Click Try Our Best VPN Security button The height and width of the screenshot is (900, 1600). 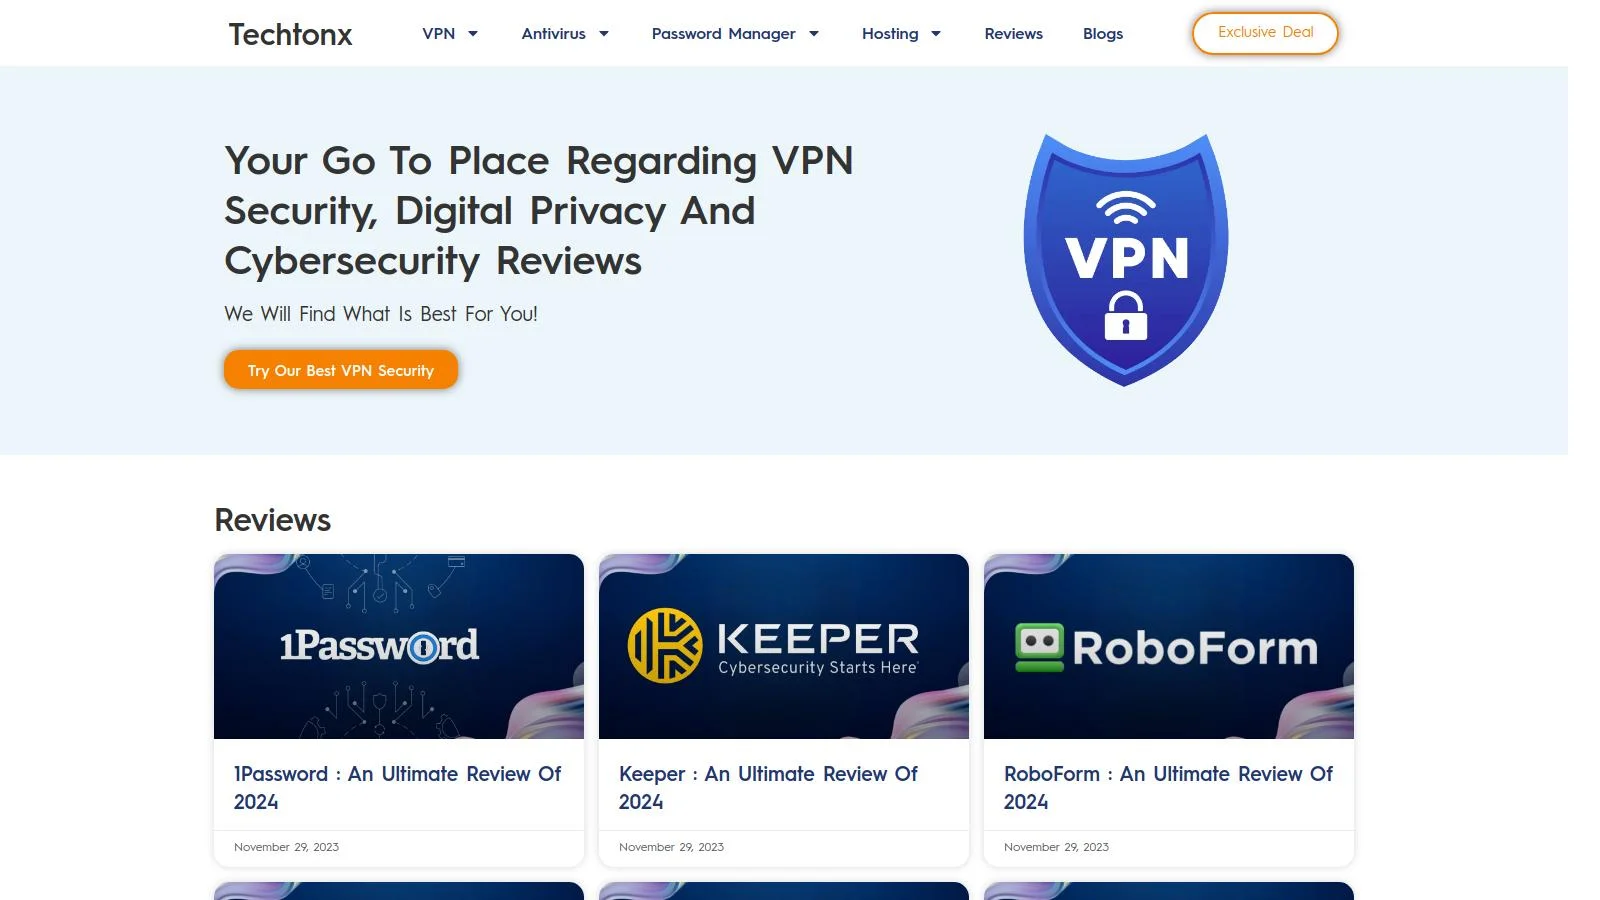click(341, 370)
